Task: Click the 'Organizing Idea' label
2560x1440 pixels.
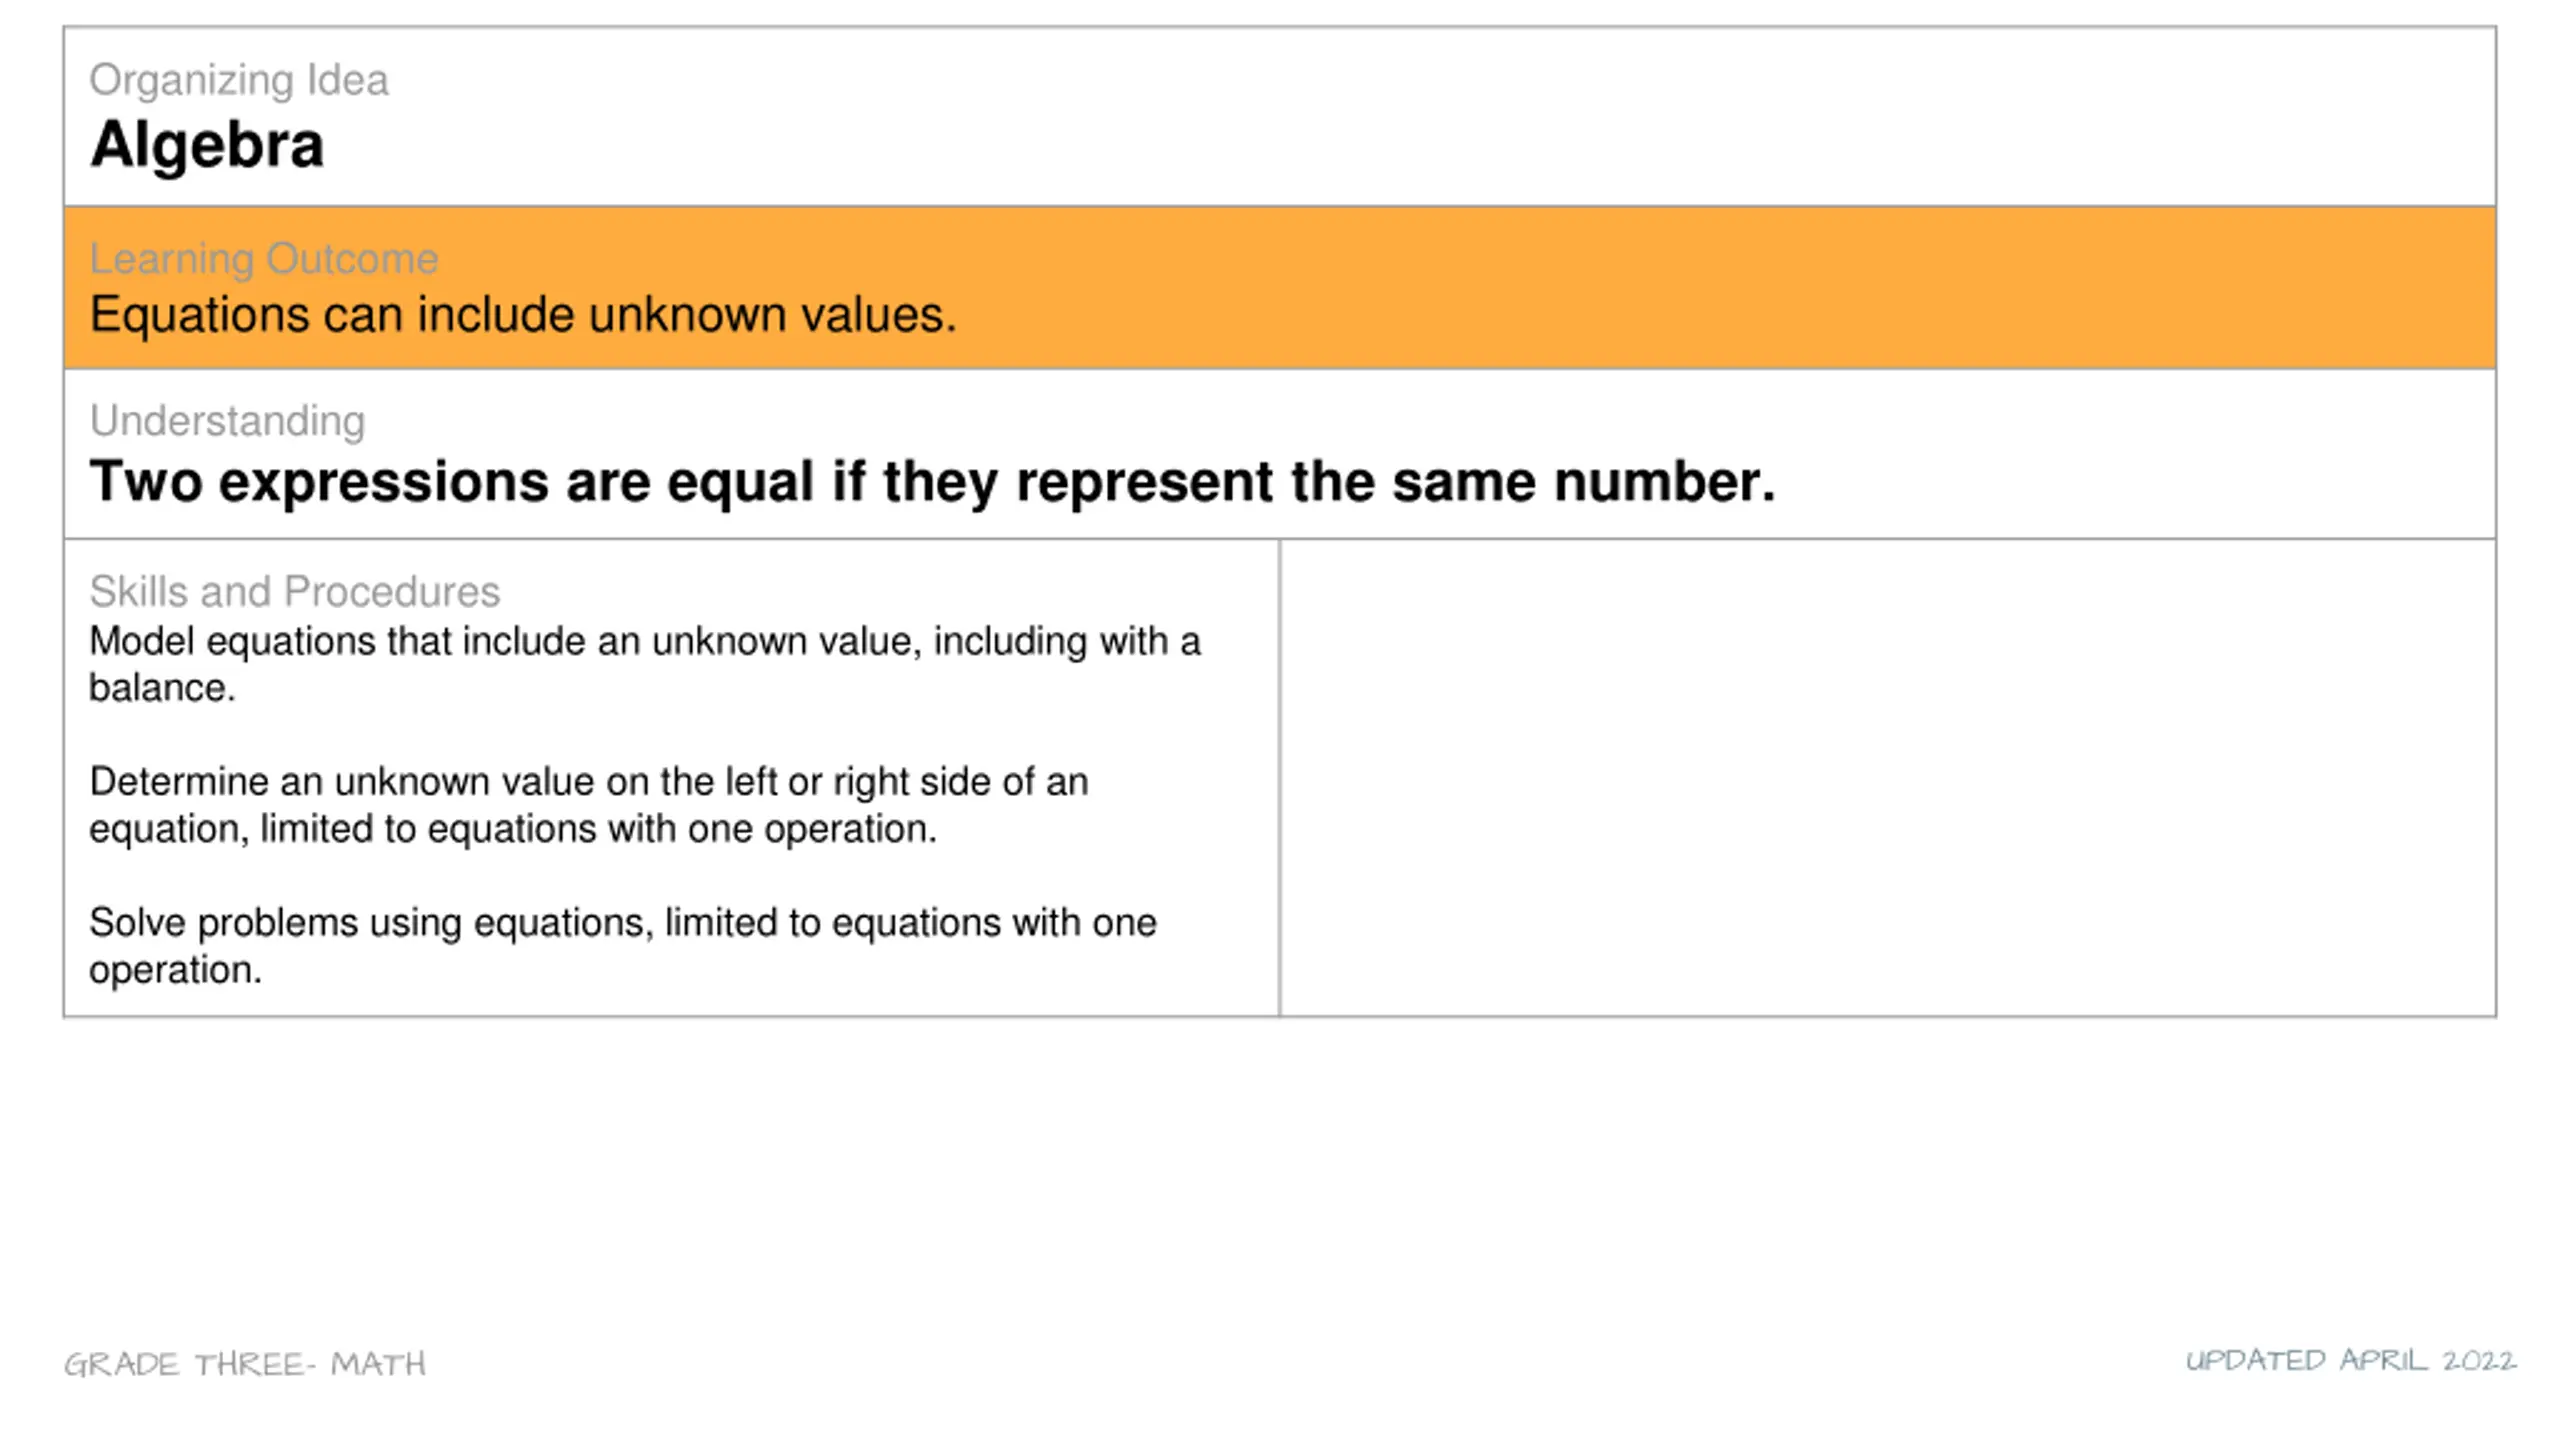Action: (x=238, y=80)
